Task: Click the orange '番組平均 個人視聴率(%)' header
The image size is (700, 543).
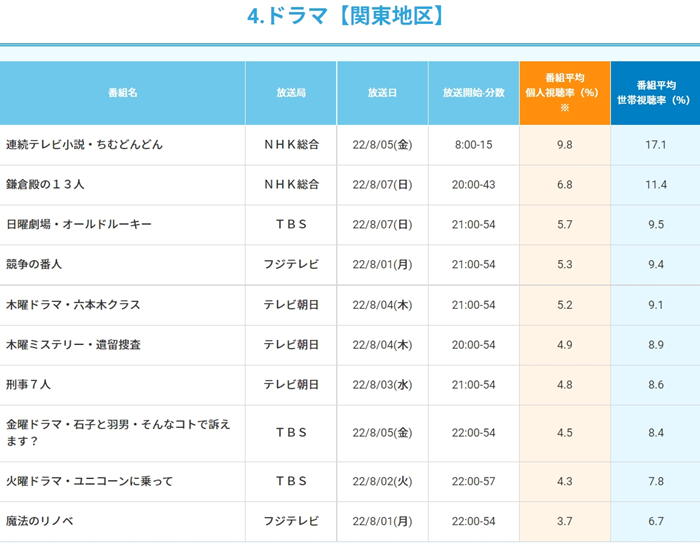Action: click(x=565, y=93)
